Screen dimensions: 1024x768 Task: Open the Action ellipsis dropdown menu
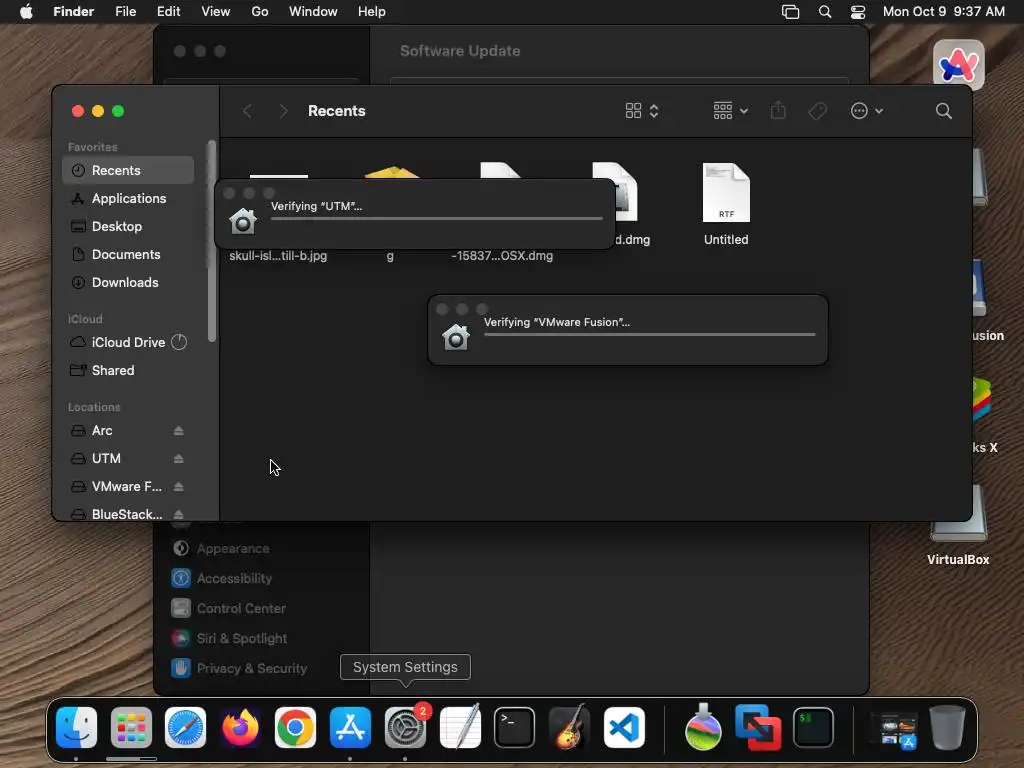(x=867, y=111)
